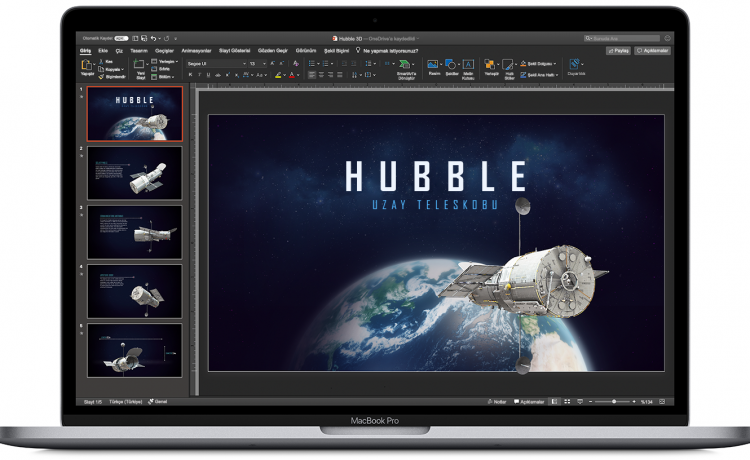Click the Şekiller (shapes) icon
Screen dimensions: 750x460
point(450,64)
